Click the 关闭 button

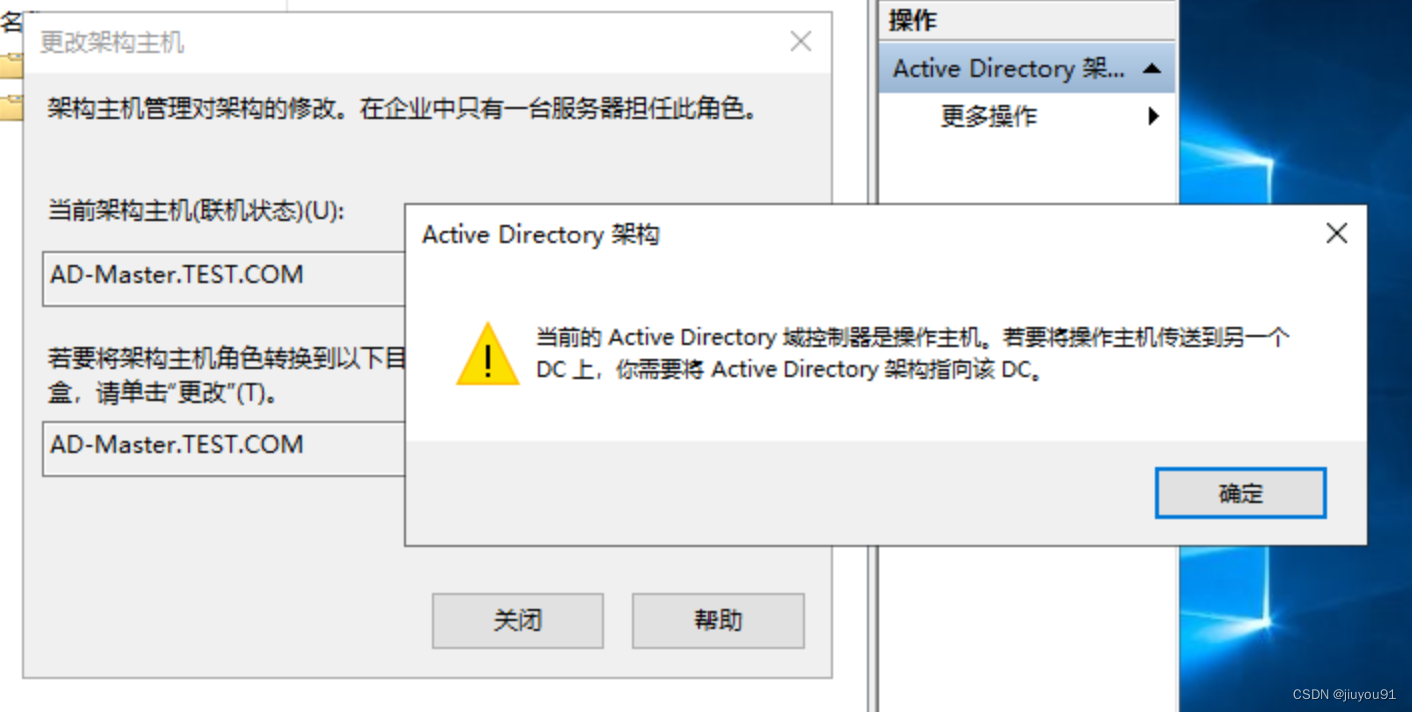[x=517, y=620]
